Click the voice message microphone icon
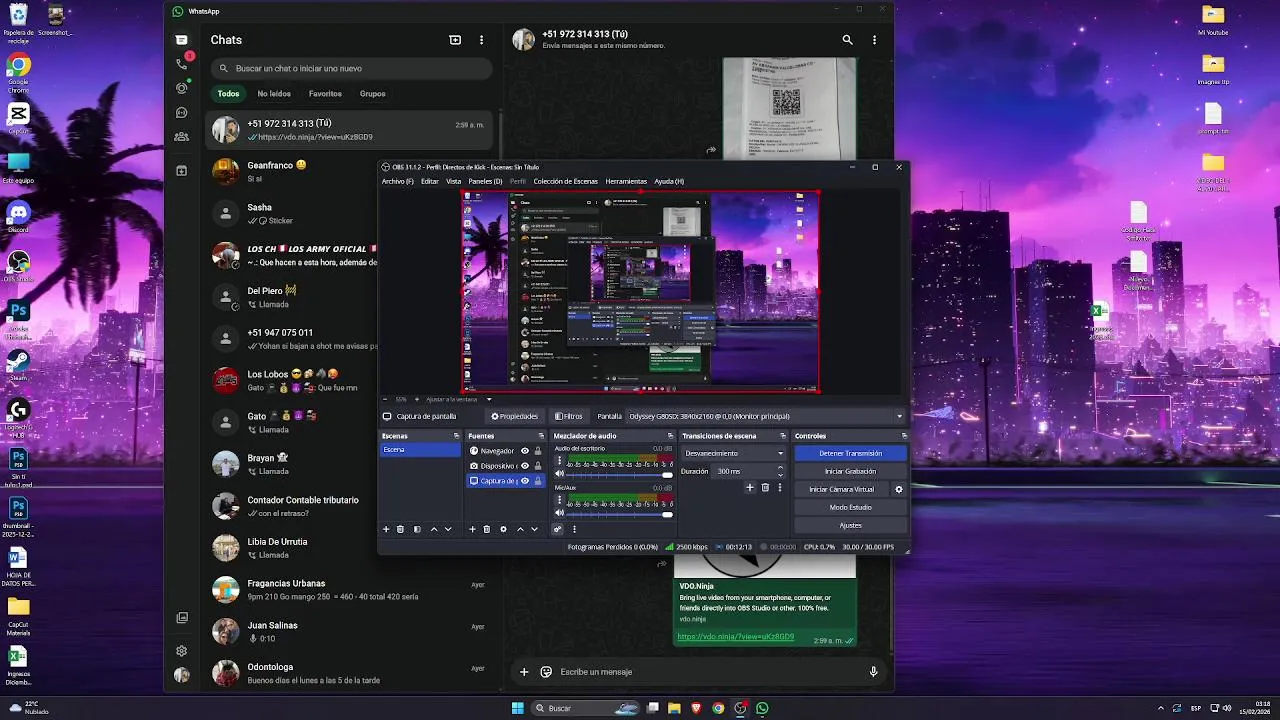Screen dimensions: 1280x720 873,672
